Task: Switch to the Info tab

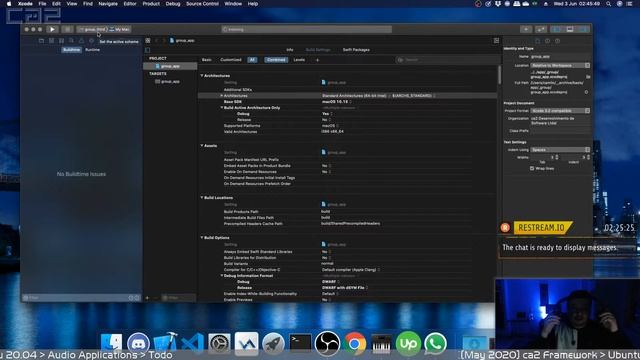Action: [x=290, y=50]
